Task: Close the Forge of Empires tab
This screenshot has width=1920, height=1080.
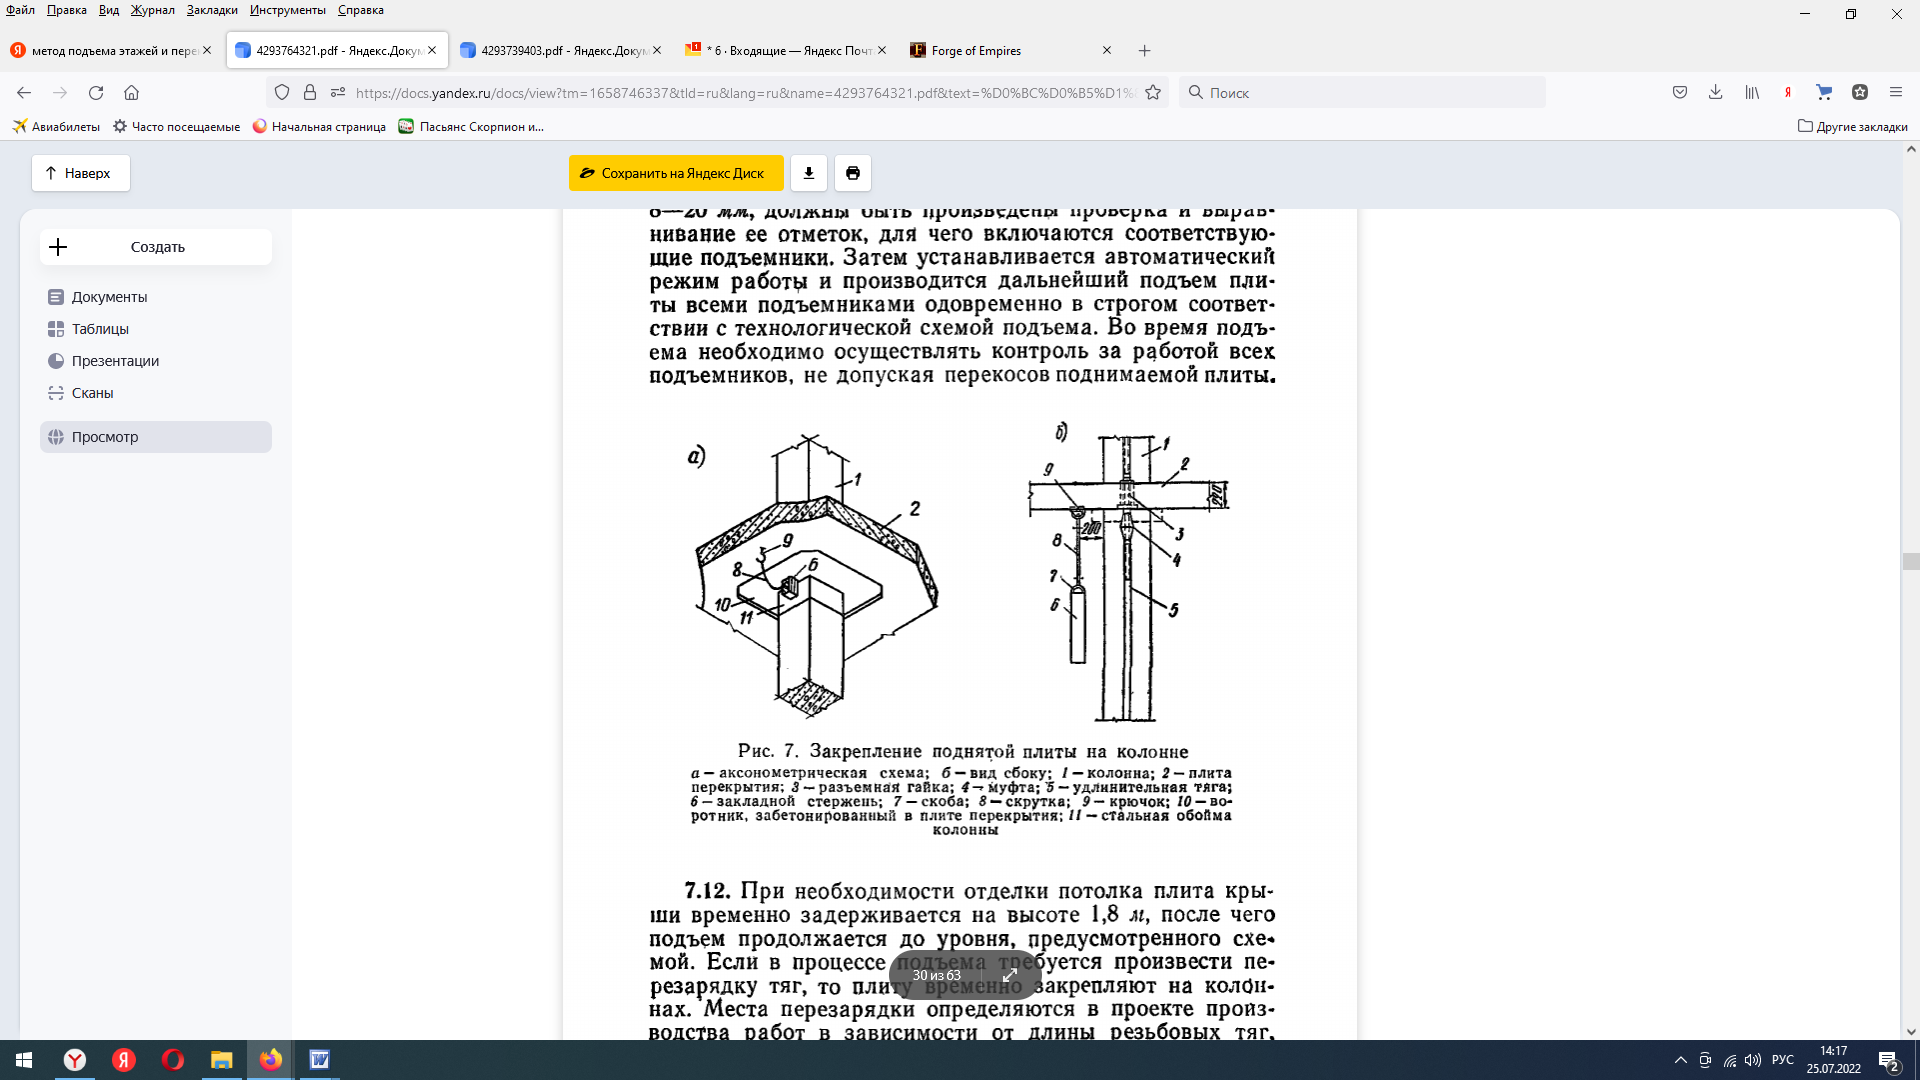Action: click(1107, 51)
